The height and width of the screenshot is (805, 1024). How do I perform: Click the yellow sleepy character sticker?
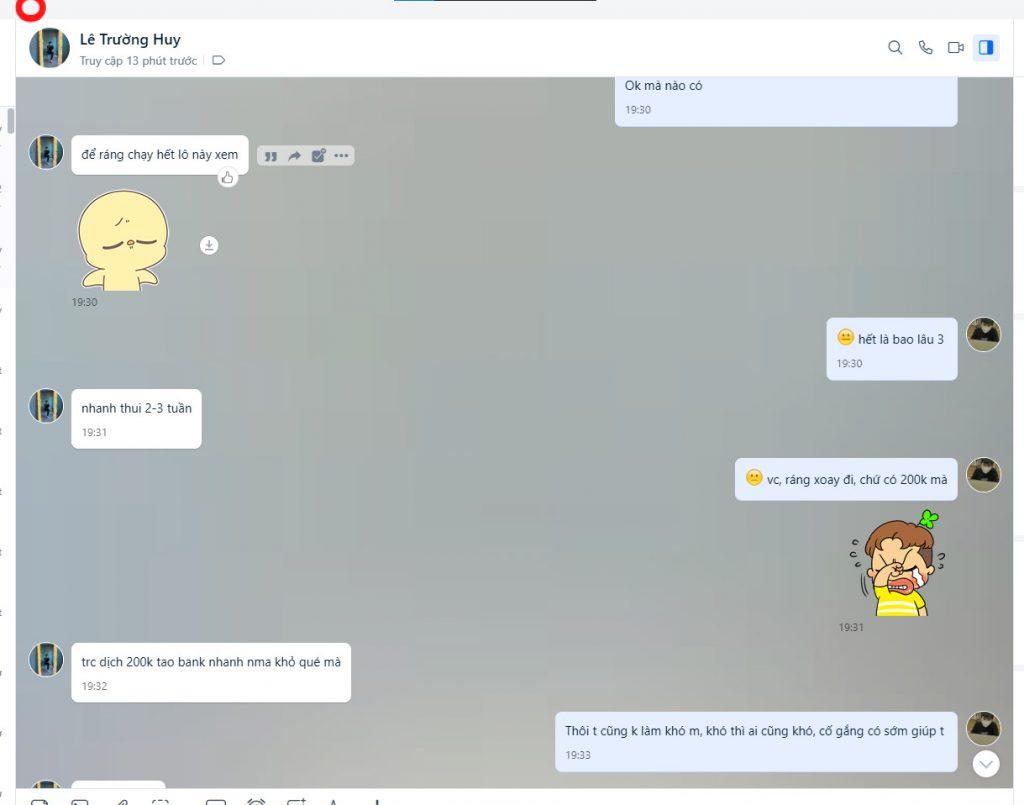click(x=123, y=240)
